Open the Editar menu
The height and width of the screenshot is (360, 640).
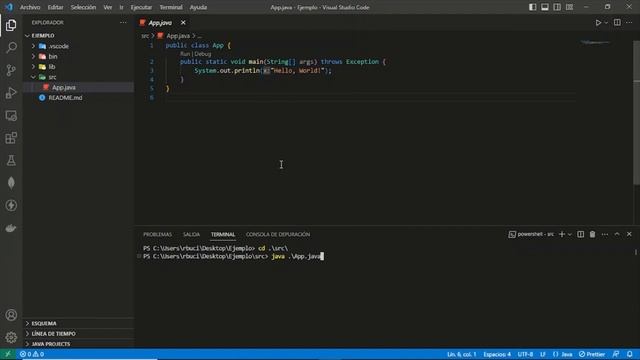click(55, 7)
